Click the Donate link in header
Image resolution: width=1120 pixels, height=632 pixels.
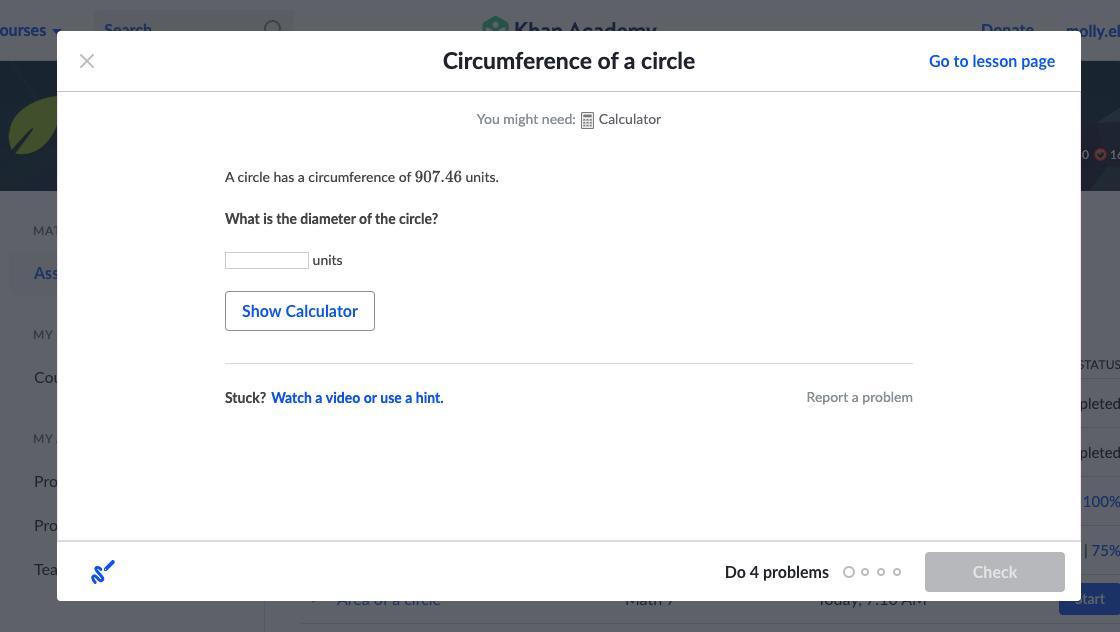[1007, 28]
